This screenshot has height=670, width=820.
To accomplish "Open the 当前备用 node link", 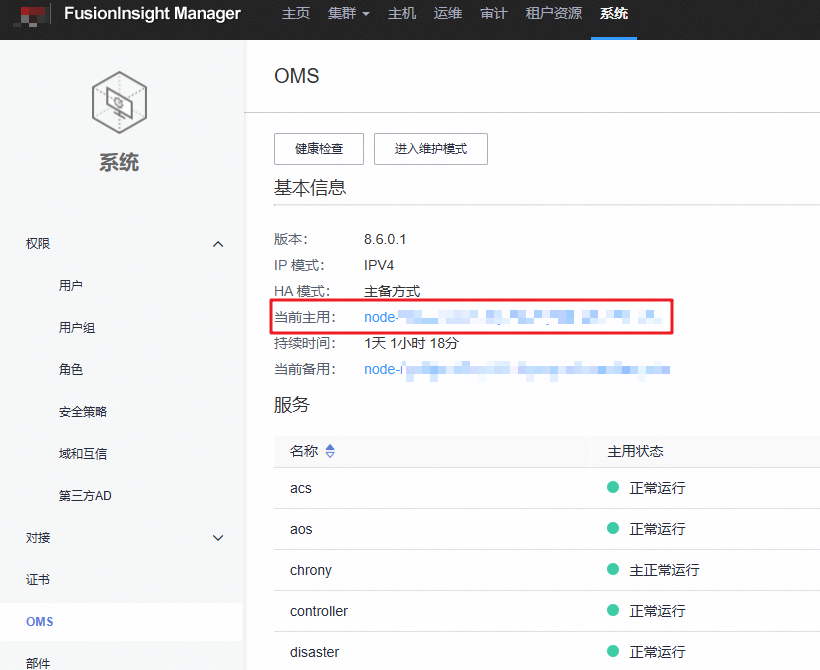I will [517, 369].
